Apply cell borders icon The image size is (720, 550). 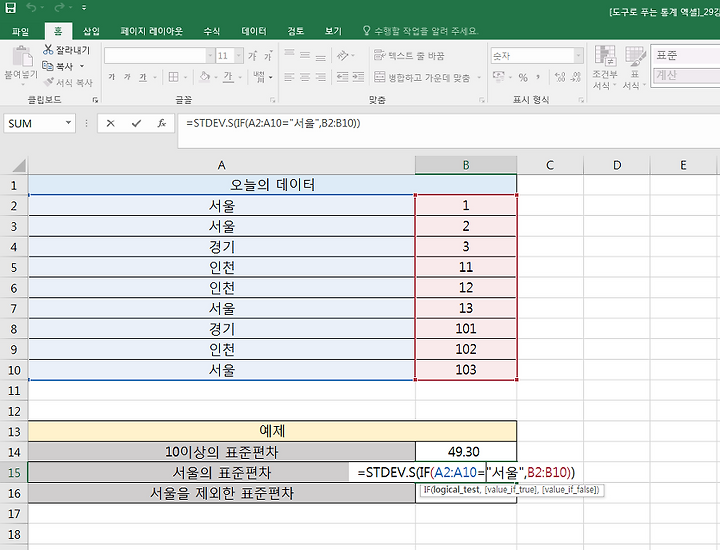174,77
